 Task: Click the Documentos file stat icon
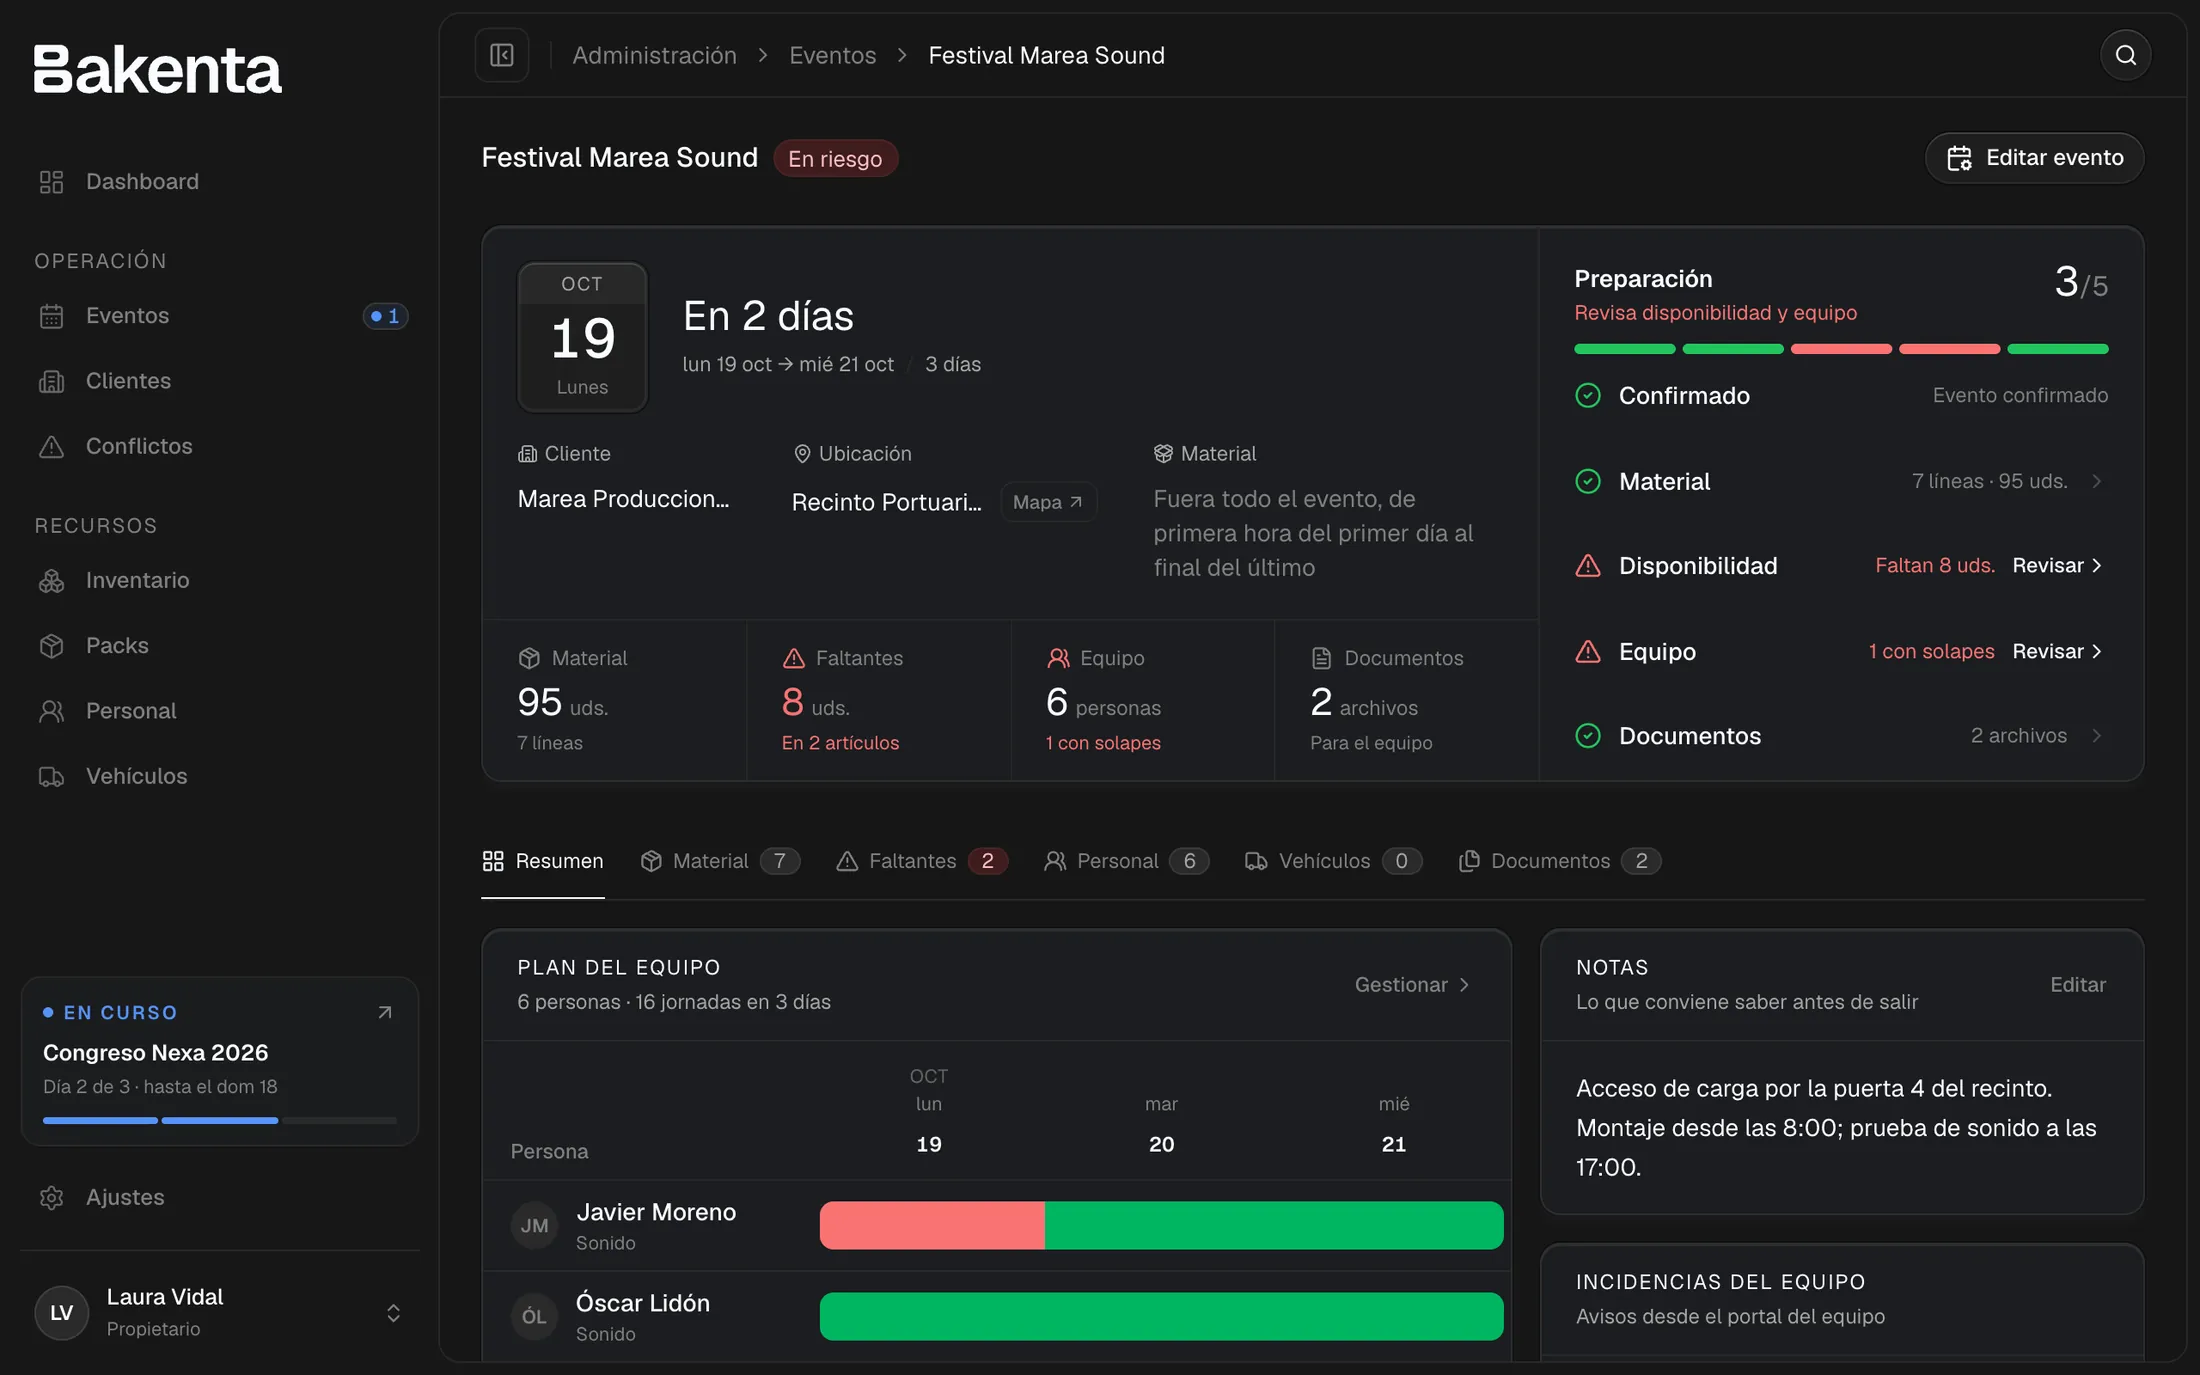[x=1322, y=658]
